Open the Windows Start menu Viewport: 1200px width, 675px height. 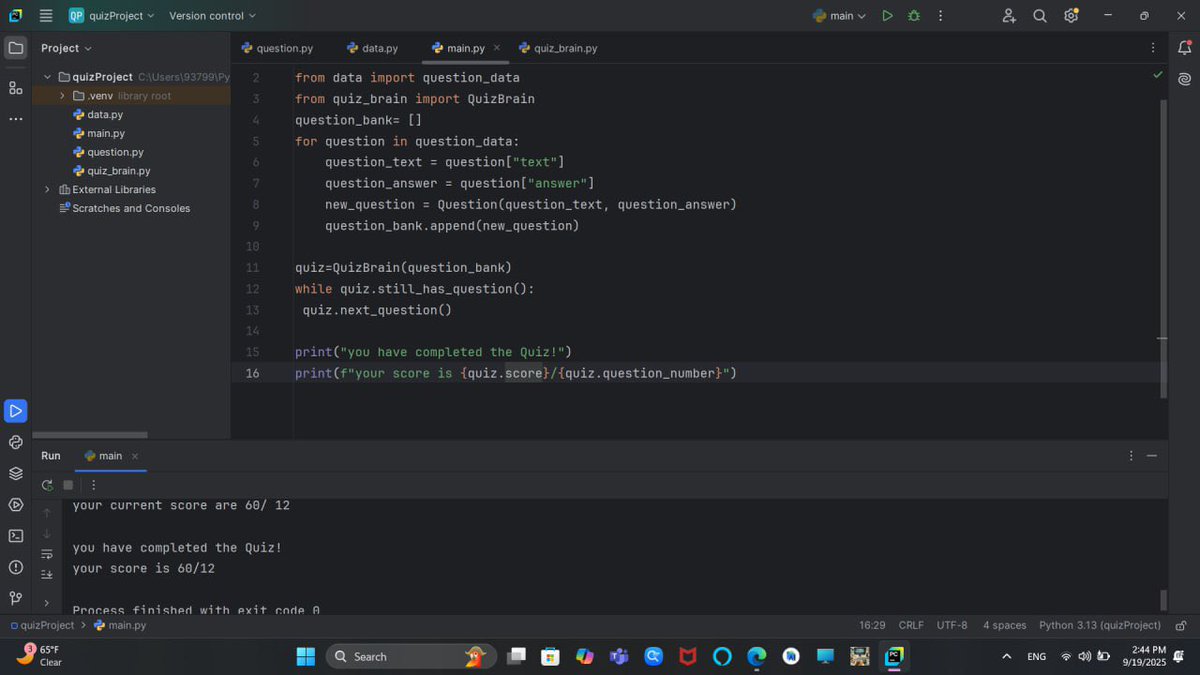306,657
